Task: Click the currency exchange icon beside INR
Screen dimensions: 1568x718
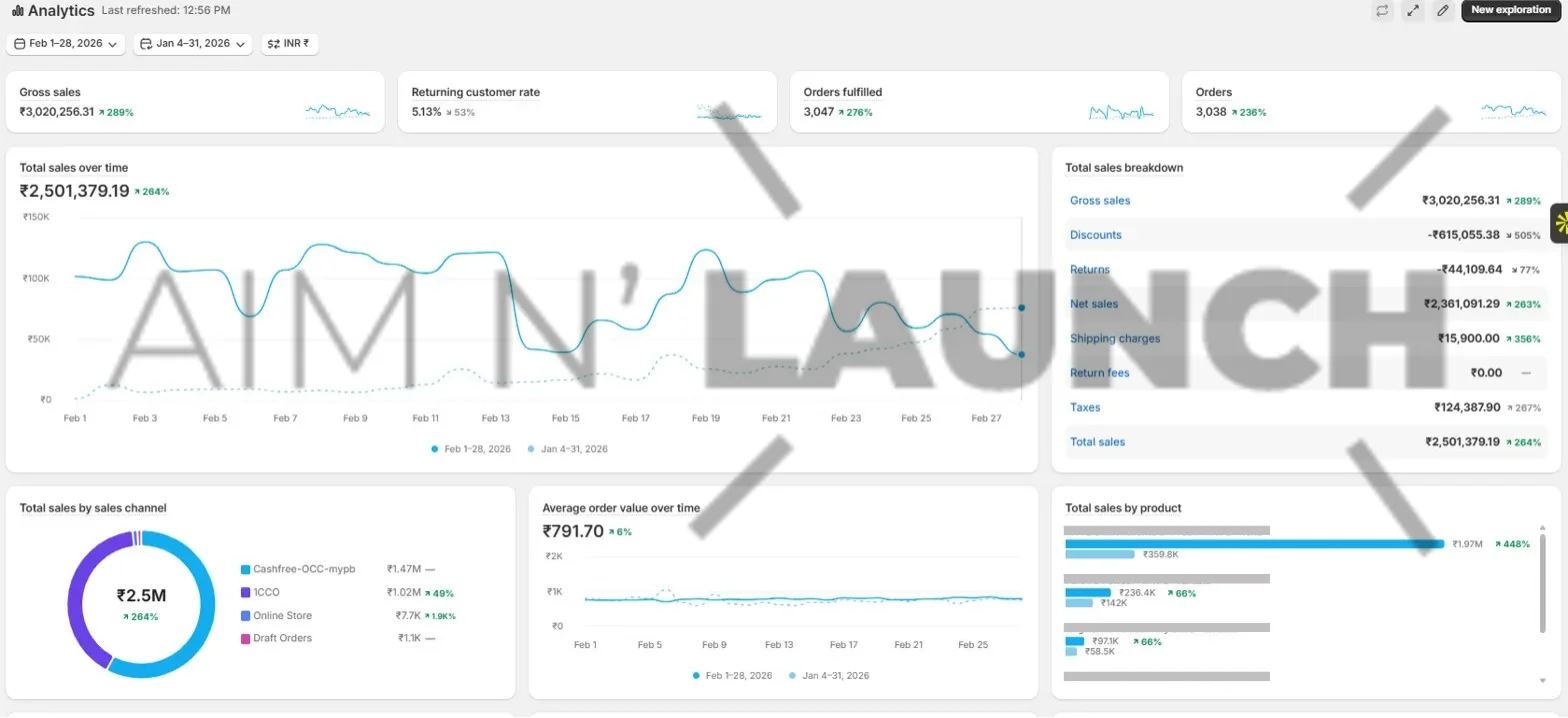Action: pos(274,44)
